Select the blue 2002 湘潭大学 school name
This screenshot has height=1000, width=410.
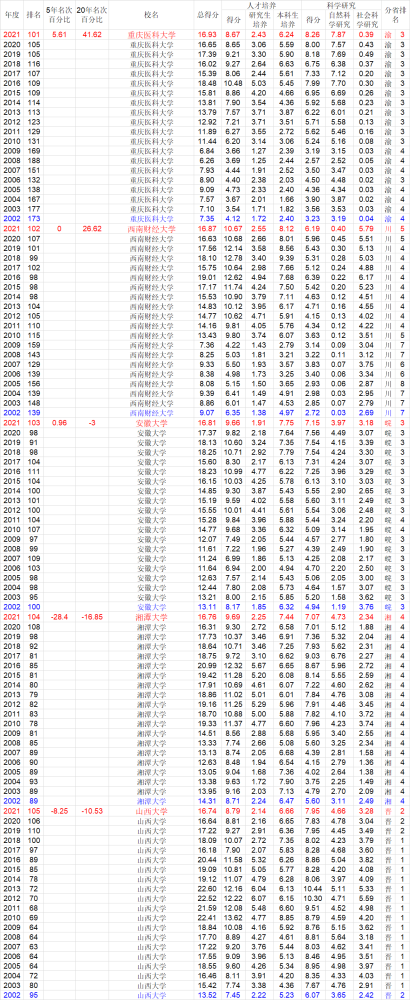pyautogui.click(x=152, y=800)
